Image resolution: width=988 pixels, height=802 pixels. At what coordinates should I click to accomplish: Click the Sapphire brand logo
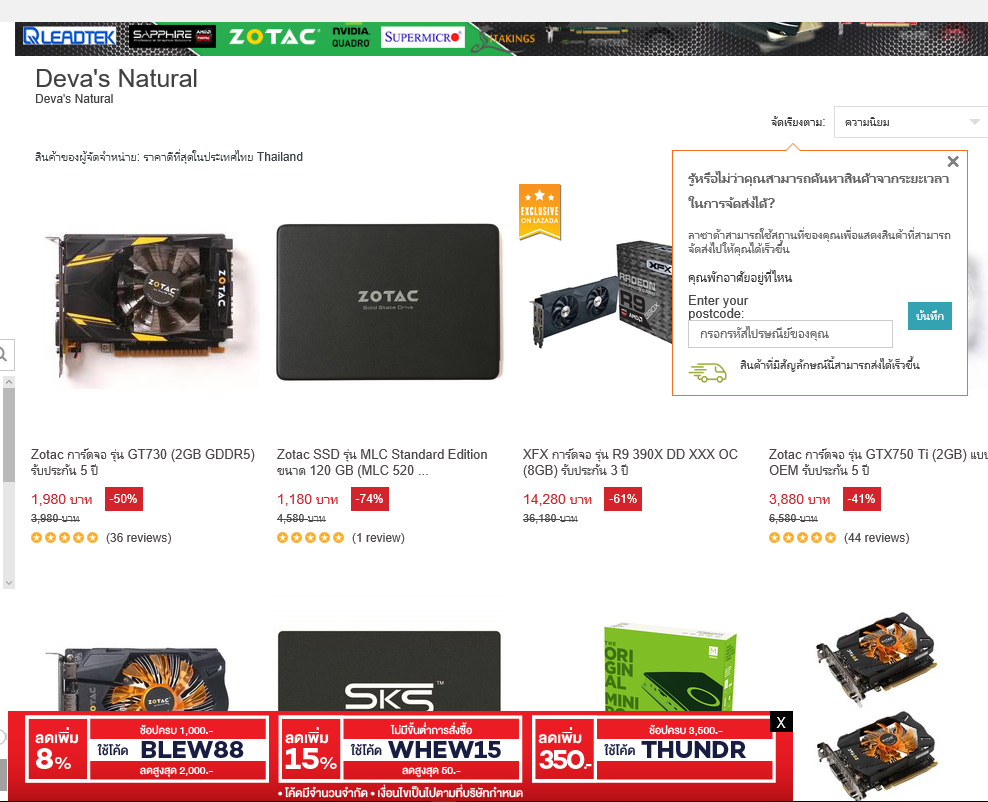[172, 37]
